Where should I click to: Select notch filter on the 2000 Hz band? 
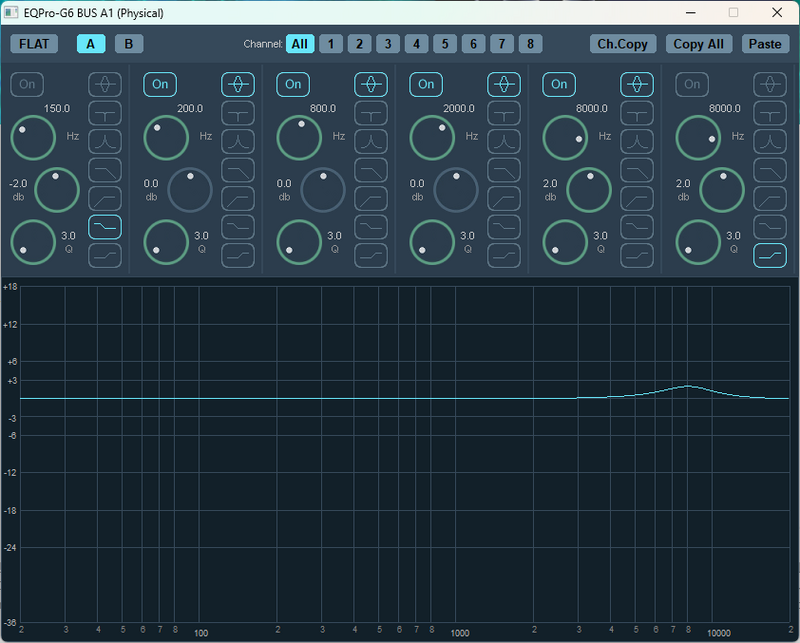[504, 113]
